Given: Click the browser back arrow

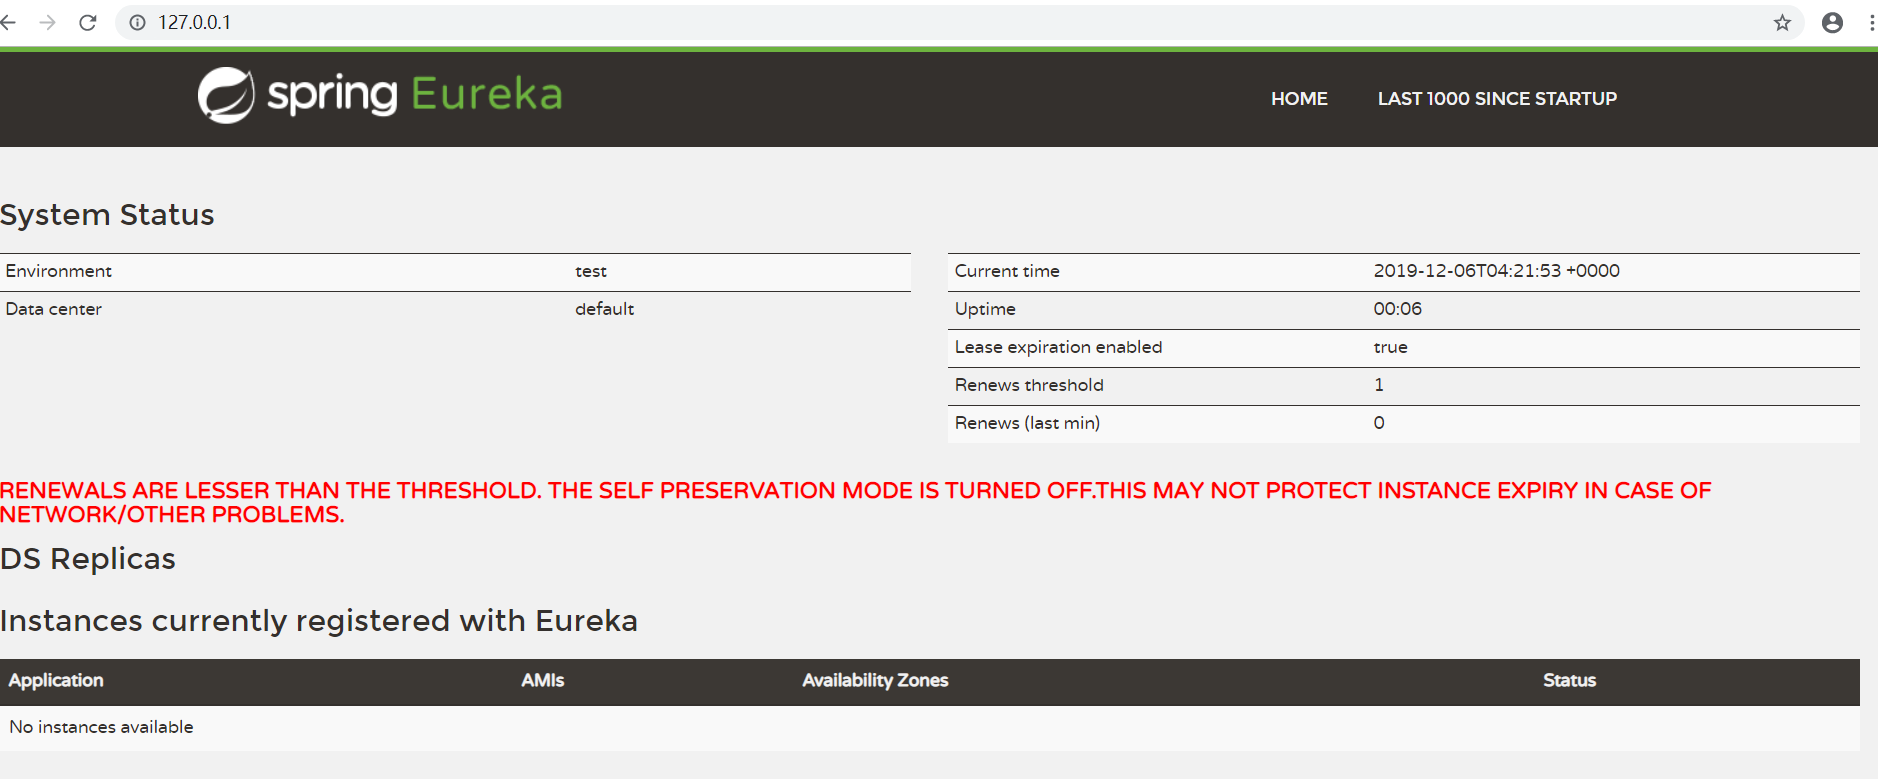Looking at the screenshot, I should click(x=9, y=22).
